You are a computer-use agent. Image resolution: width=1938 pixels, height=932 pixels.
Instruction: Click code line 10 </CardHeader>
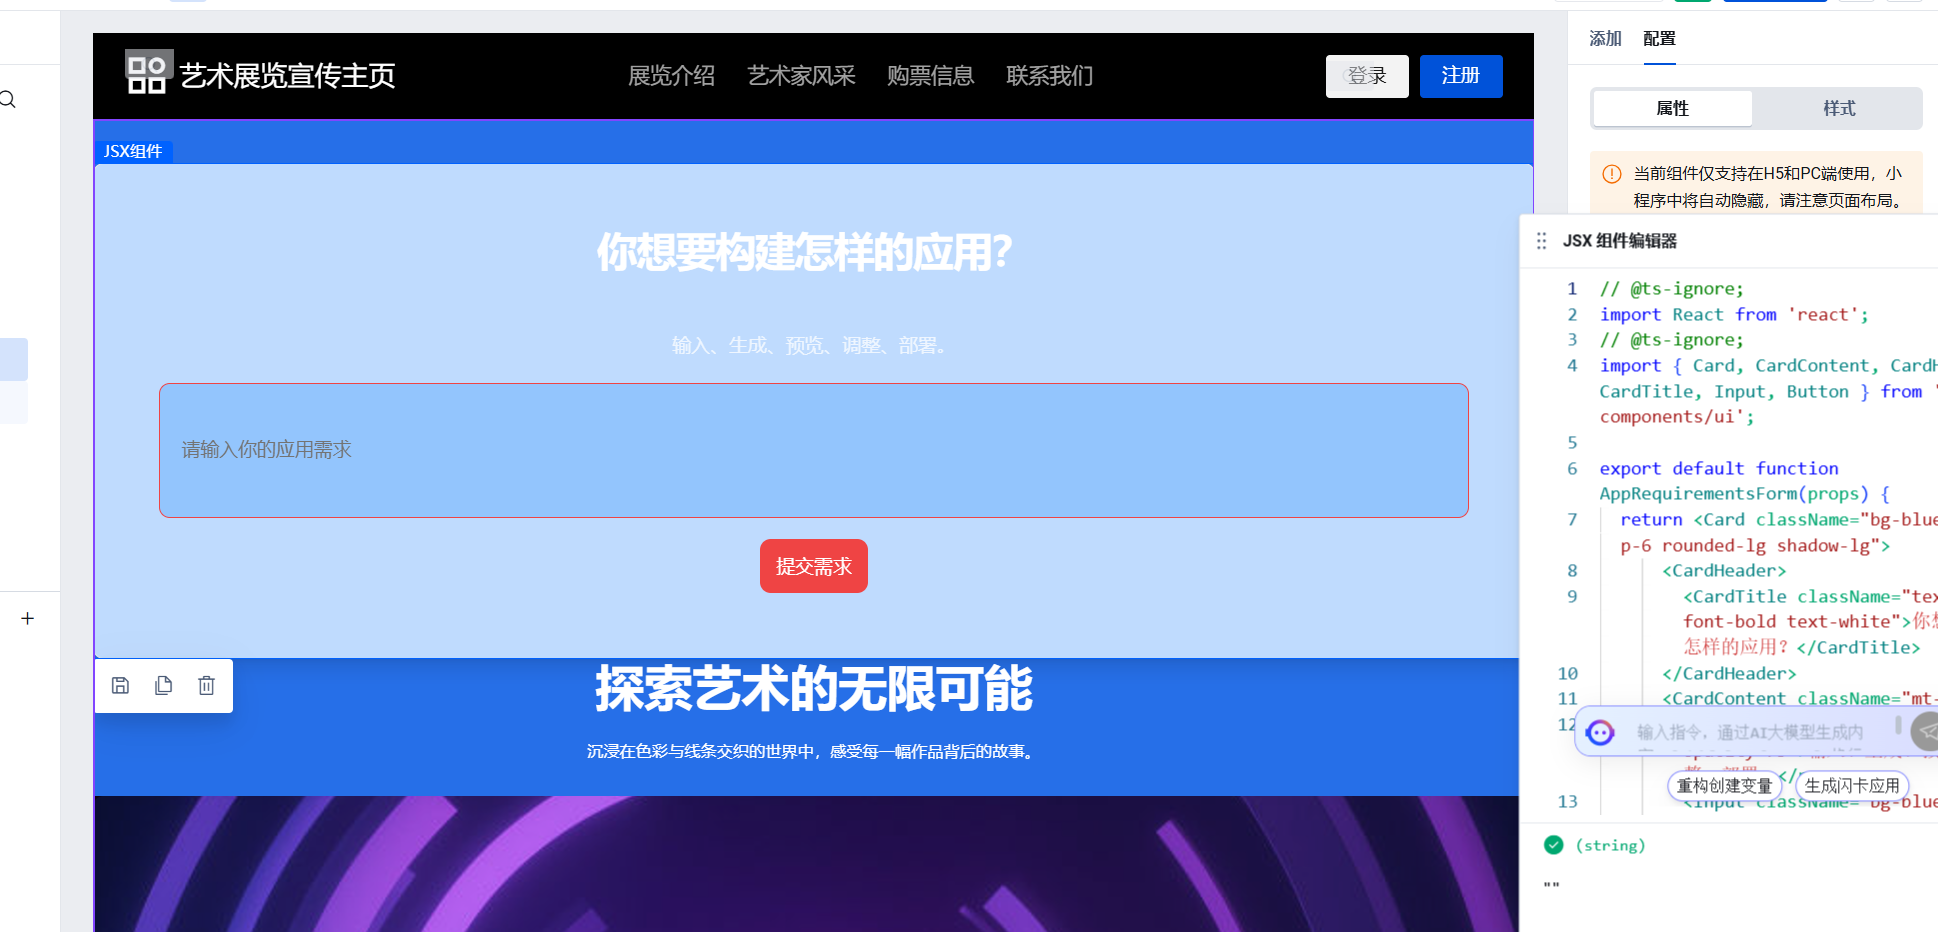pos(1729,673)
